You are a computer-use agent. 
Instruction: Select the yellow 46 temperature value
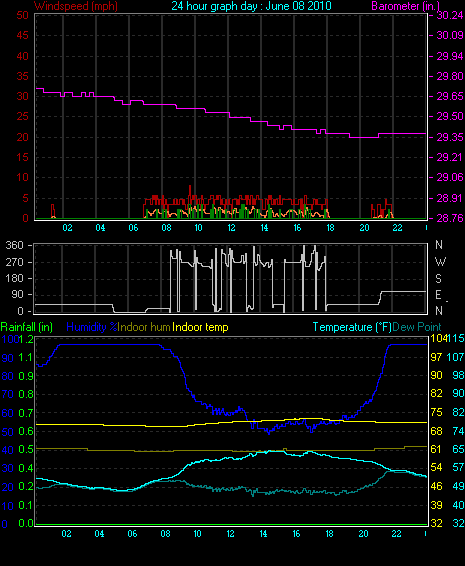coord(436,486)
